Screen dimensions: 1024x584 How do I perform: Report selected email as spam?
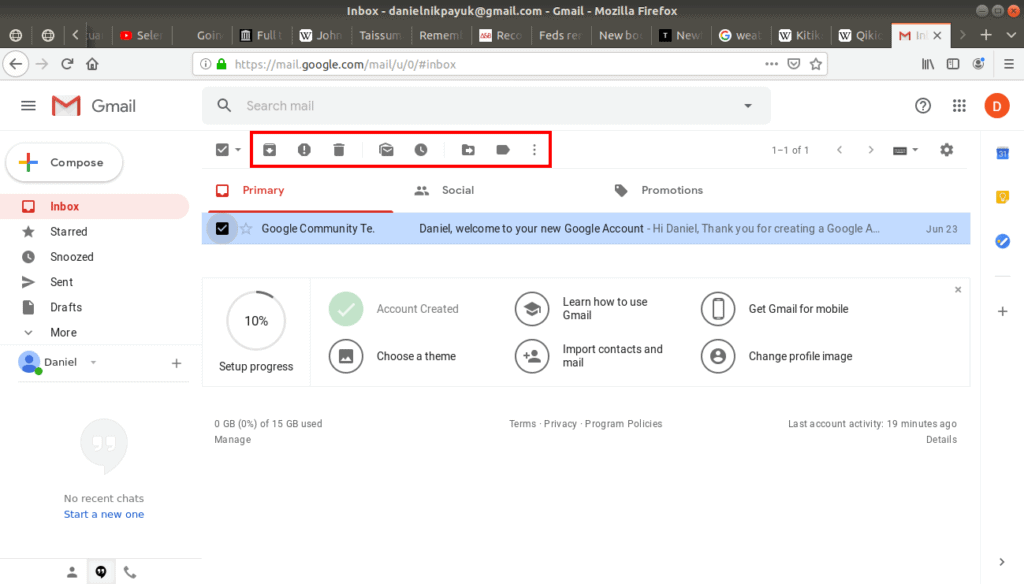pyautogui.click(x=304, y=150)
